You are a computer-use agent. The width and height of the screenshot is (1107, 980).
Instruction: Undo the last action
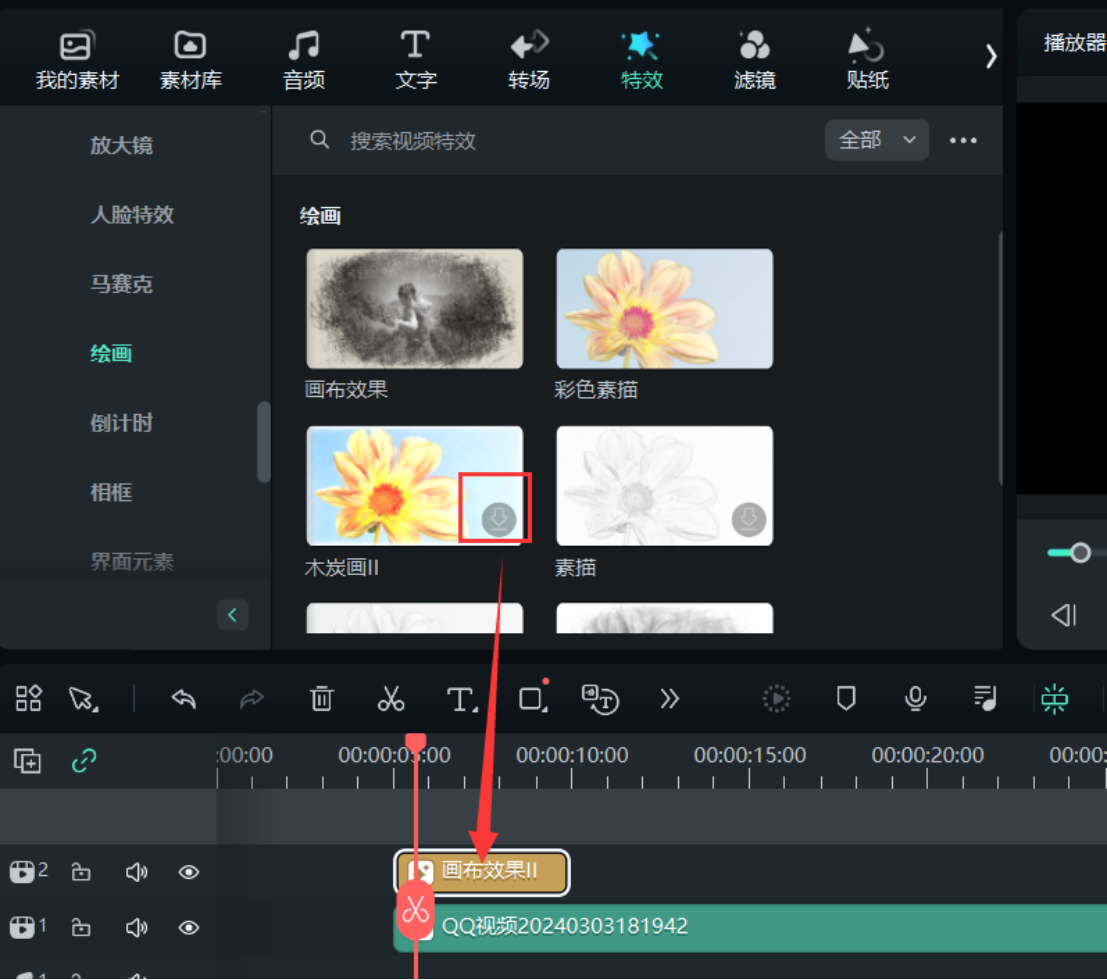[x=184, y=699]
